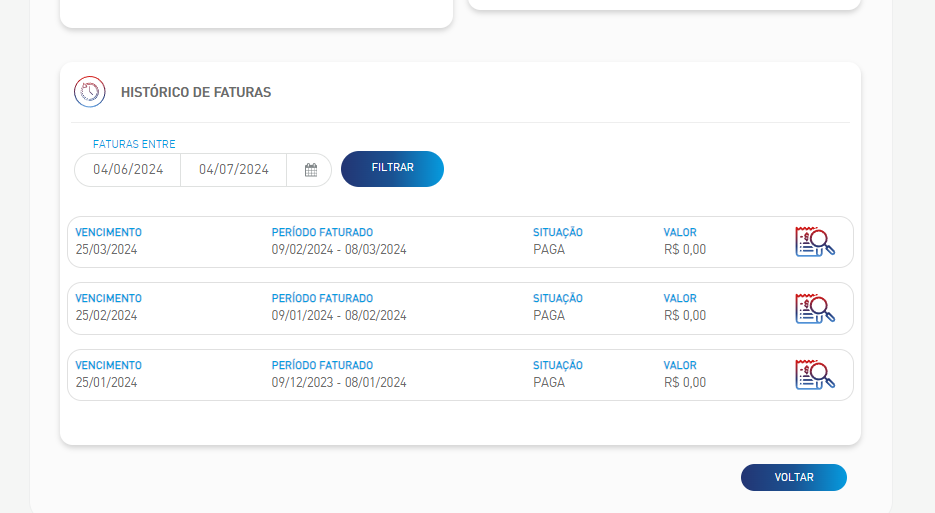Select billed period 09/01/2024 - 08/02/2024
This screenshot has width=935, height=513.
click(339, 316)
